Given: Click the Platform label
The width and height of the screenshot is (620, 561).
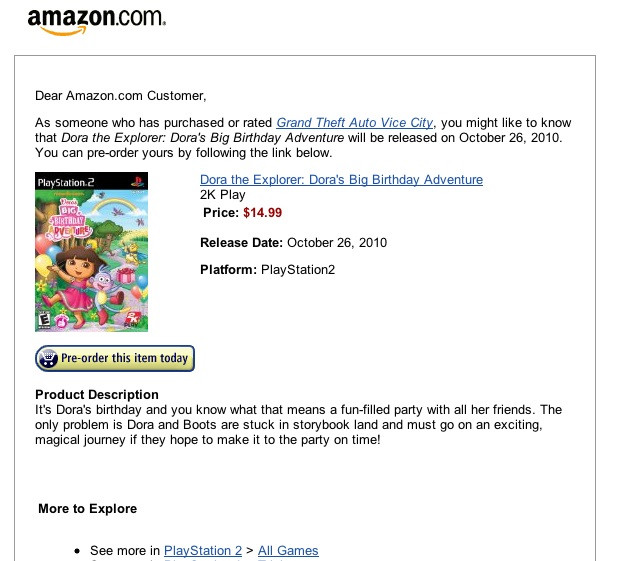Looking at the screenshot, I should pos(228,269).
